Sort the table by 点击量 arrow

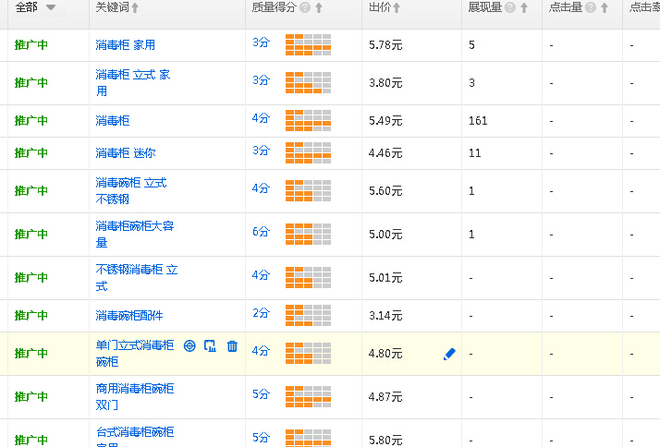pyautogui.click(x=602, y=8)
